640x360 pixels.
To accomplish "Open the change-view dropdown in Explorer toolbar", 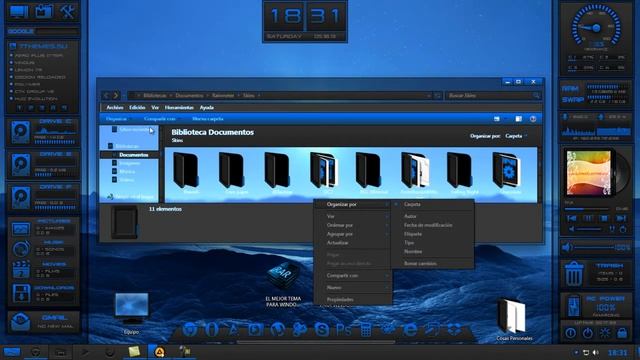I will [x=506, y=119].
